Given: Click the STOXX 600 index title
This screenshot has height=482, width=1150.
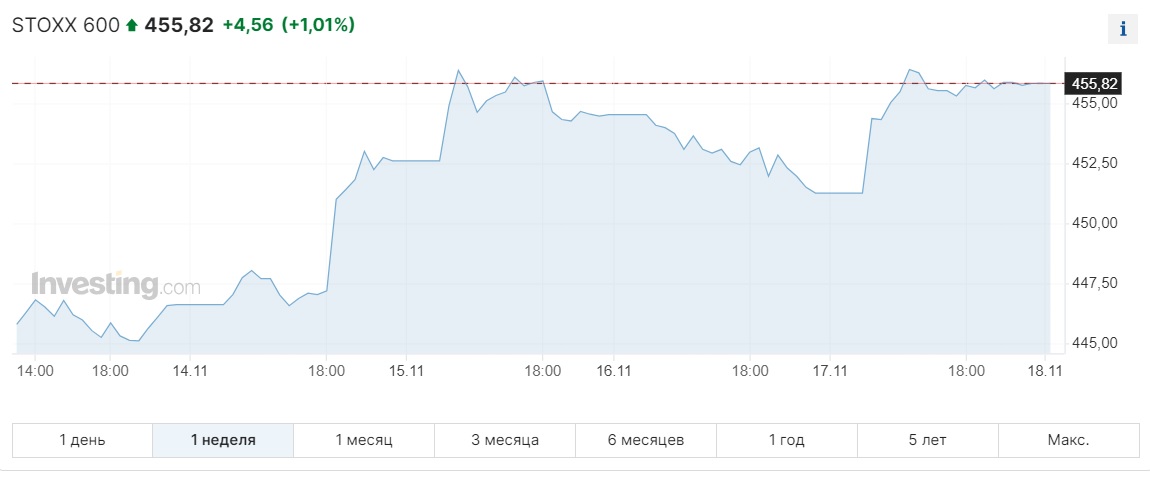Looking at the screenshot, I should [65, 26].
